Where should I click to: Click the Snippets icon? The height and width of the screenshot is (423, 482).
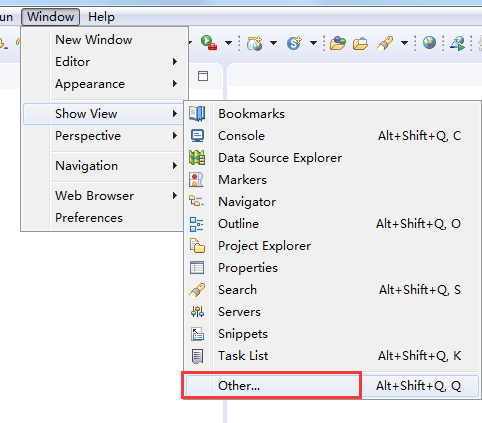(197, 334)
